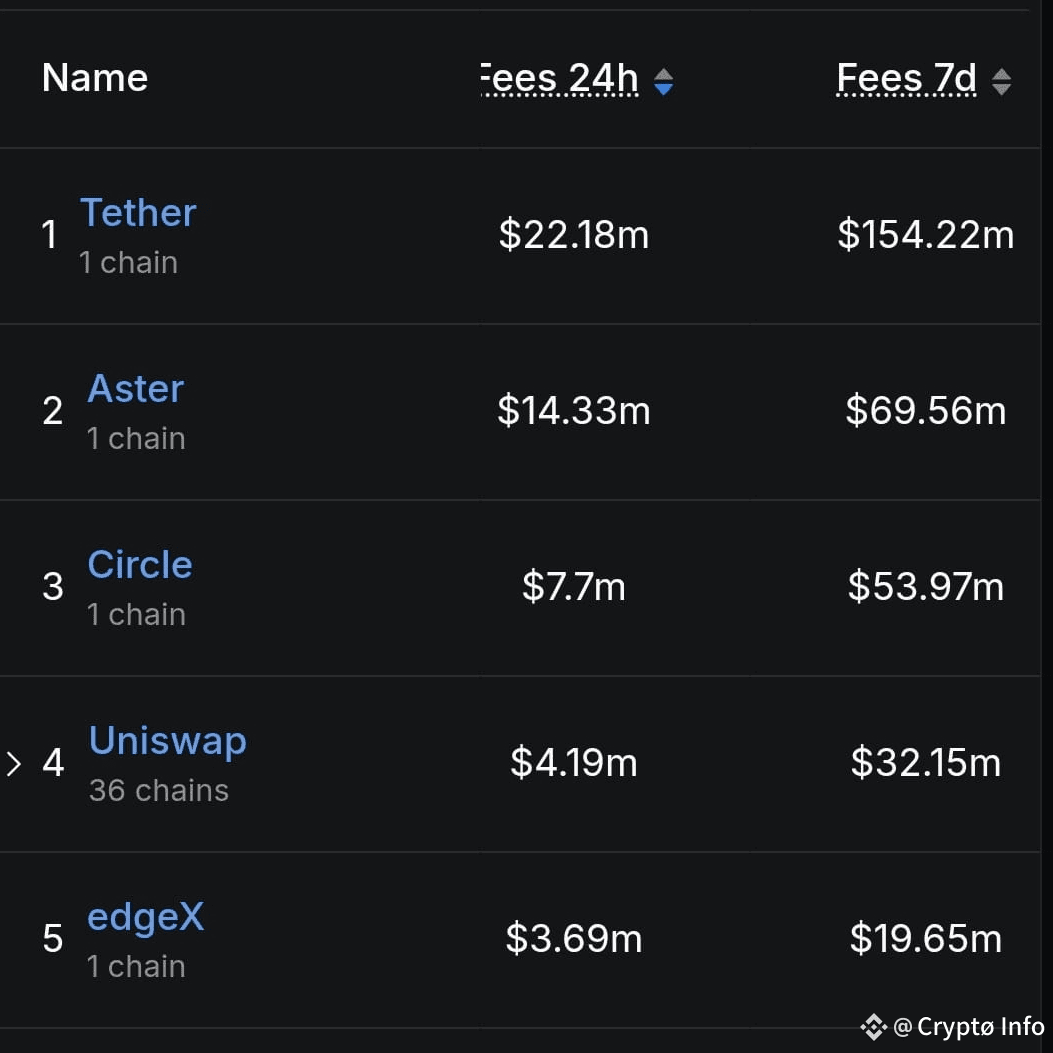This screenshot has height=1053, width=1053.
Task: Click the Name column header
Action: point(95,78)
